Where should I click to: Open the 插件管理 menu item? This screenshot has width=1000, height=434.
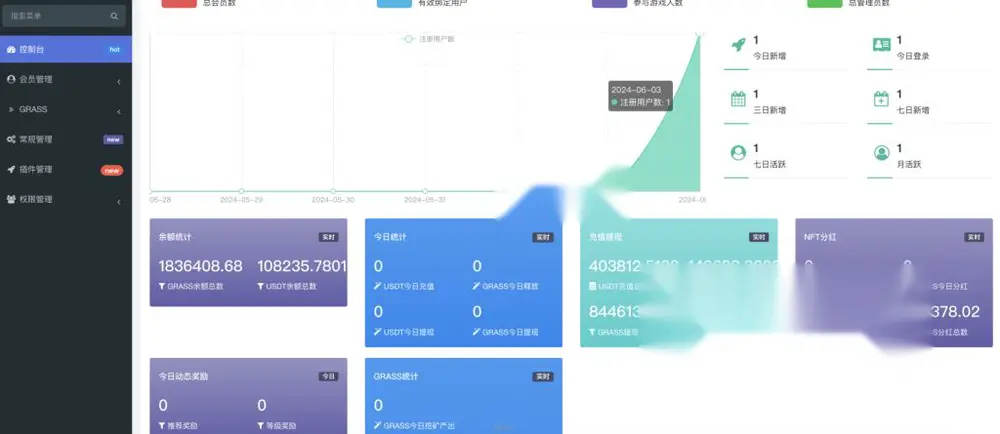66,170
